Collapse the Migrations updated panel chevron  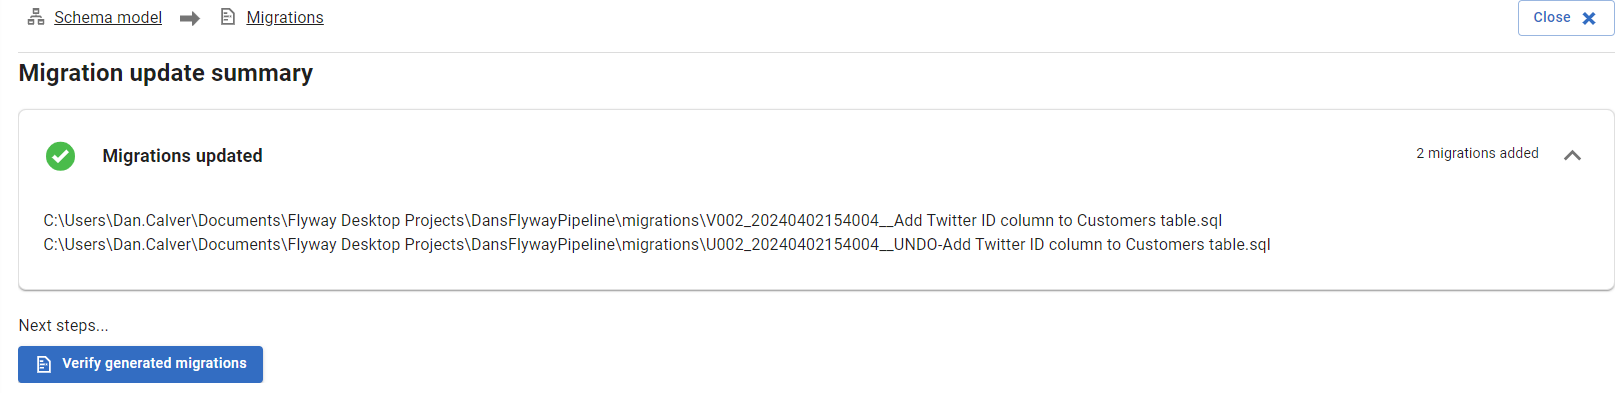[x=1572, y=155]
